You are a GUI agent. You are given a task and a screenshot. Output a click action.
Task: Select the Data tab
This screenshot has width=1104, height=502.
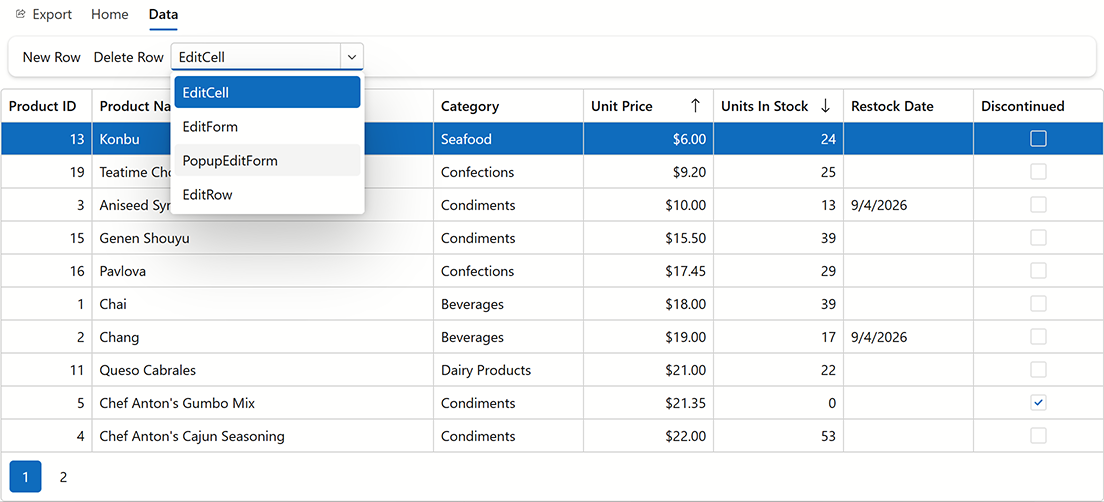click(163, 14)
